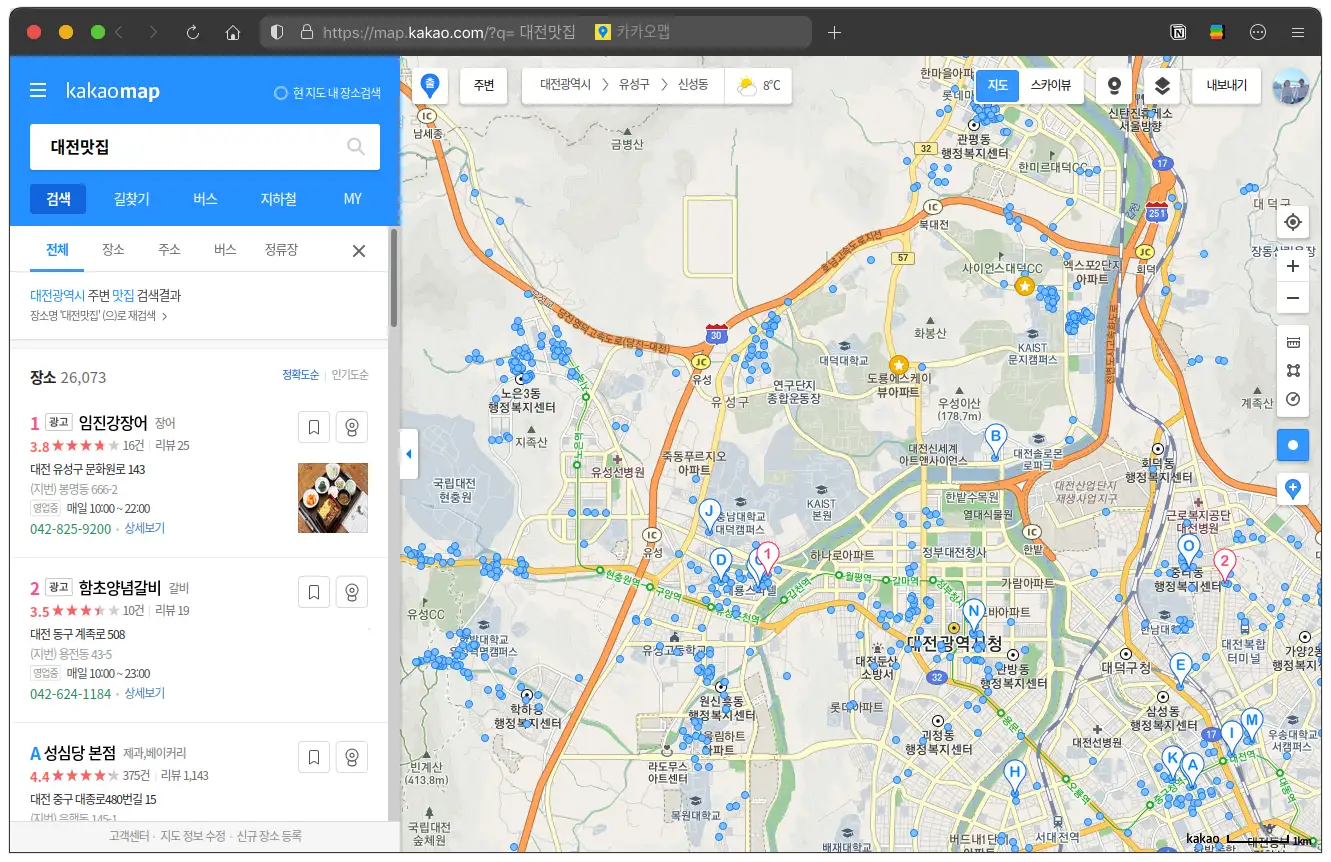Image resolution: width=1331 pixels, height=862 pixels.
Task: Filter results by 정류장 tab
Action: [281, 250]
